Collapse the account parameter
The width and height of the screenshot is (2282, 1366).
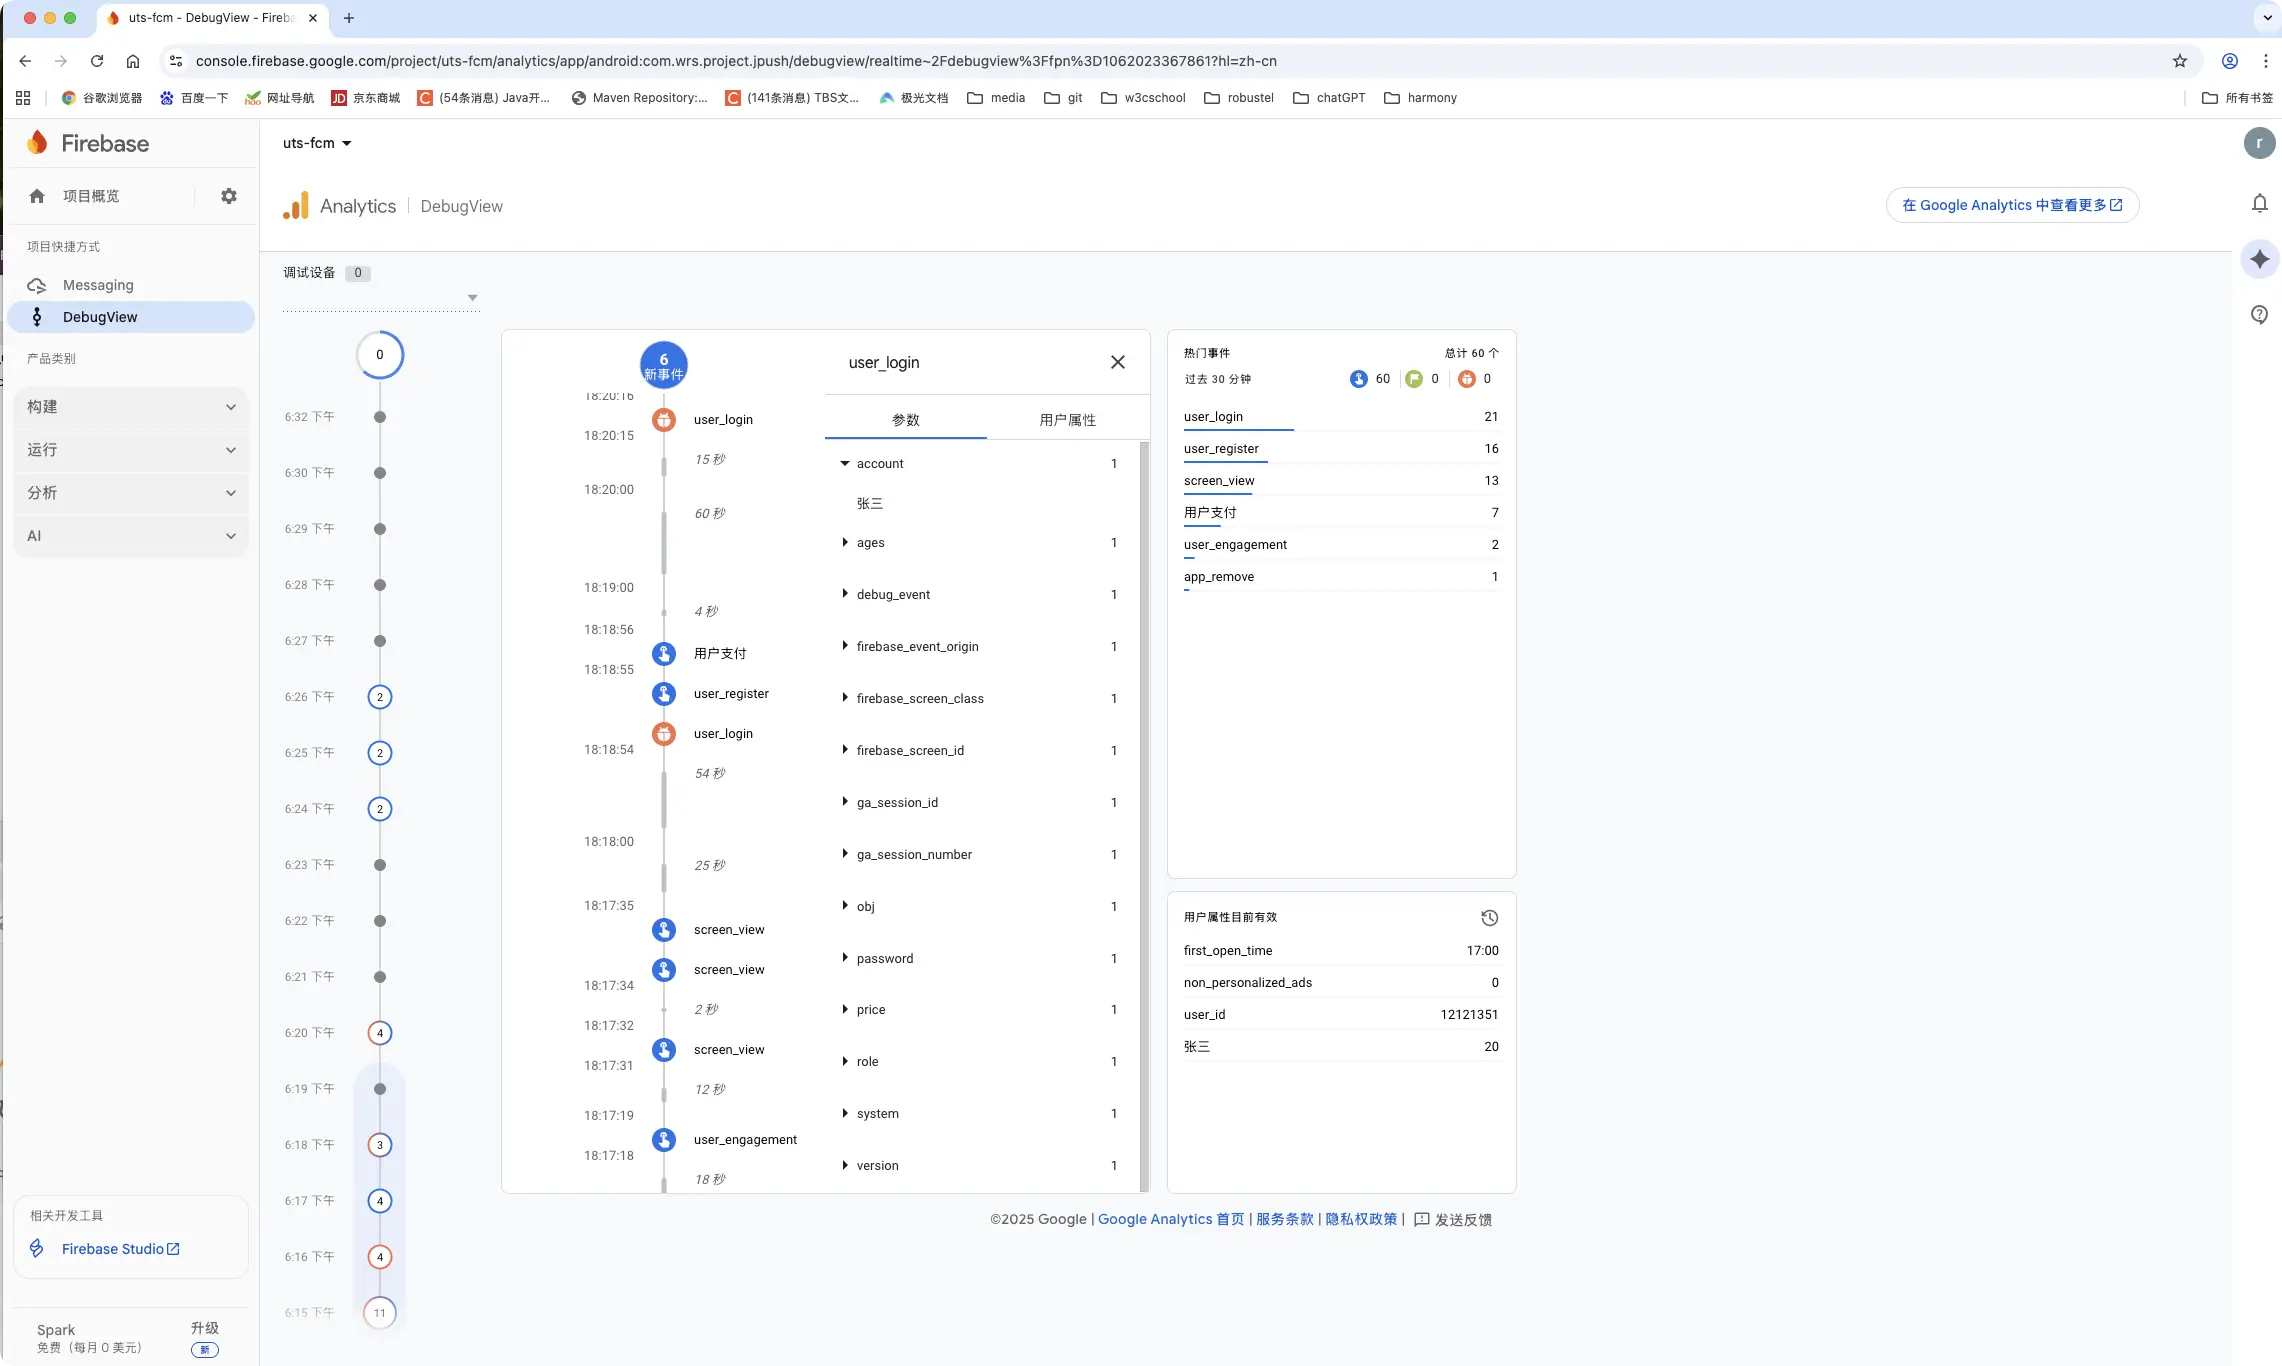pyautogui.click(x=845, y=464)
